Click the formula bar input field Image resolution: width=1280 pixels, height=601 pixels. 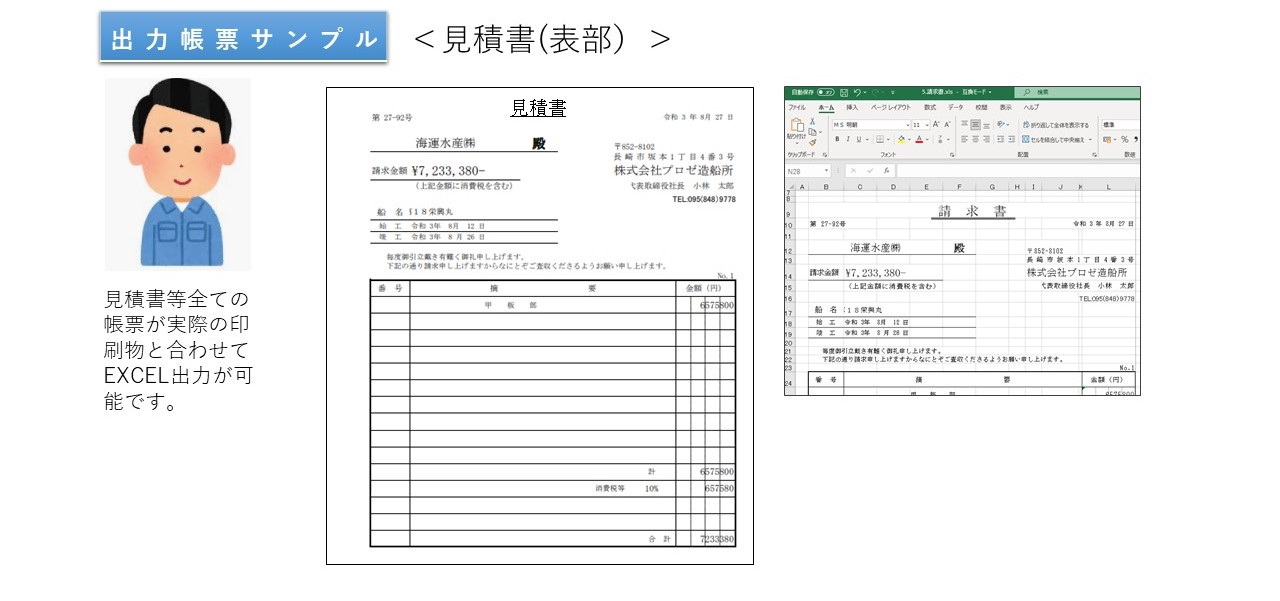(1018, 171)
